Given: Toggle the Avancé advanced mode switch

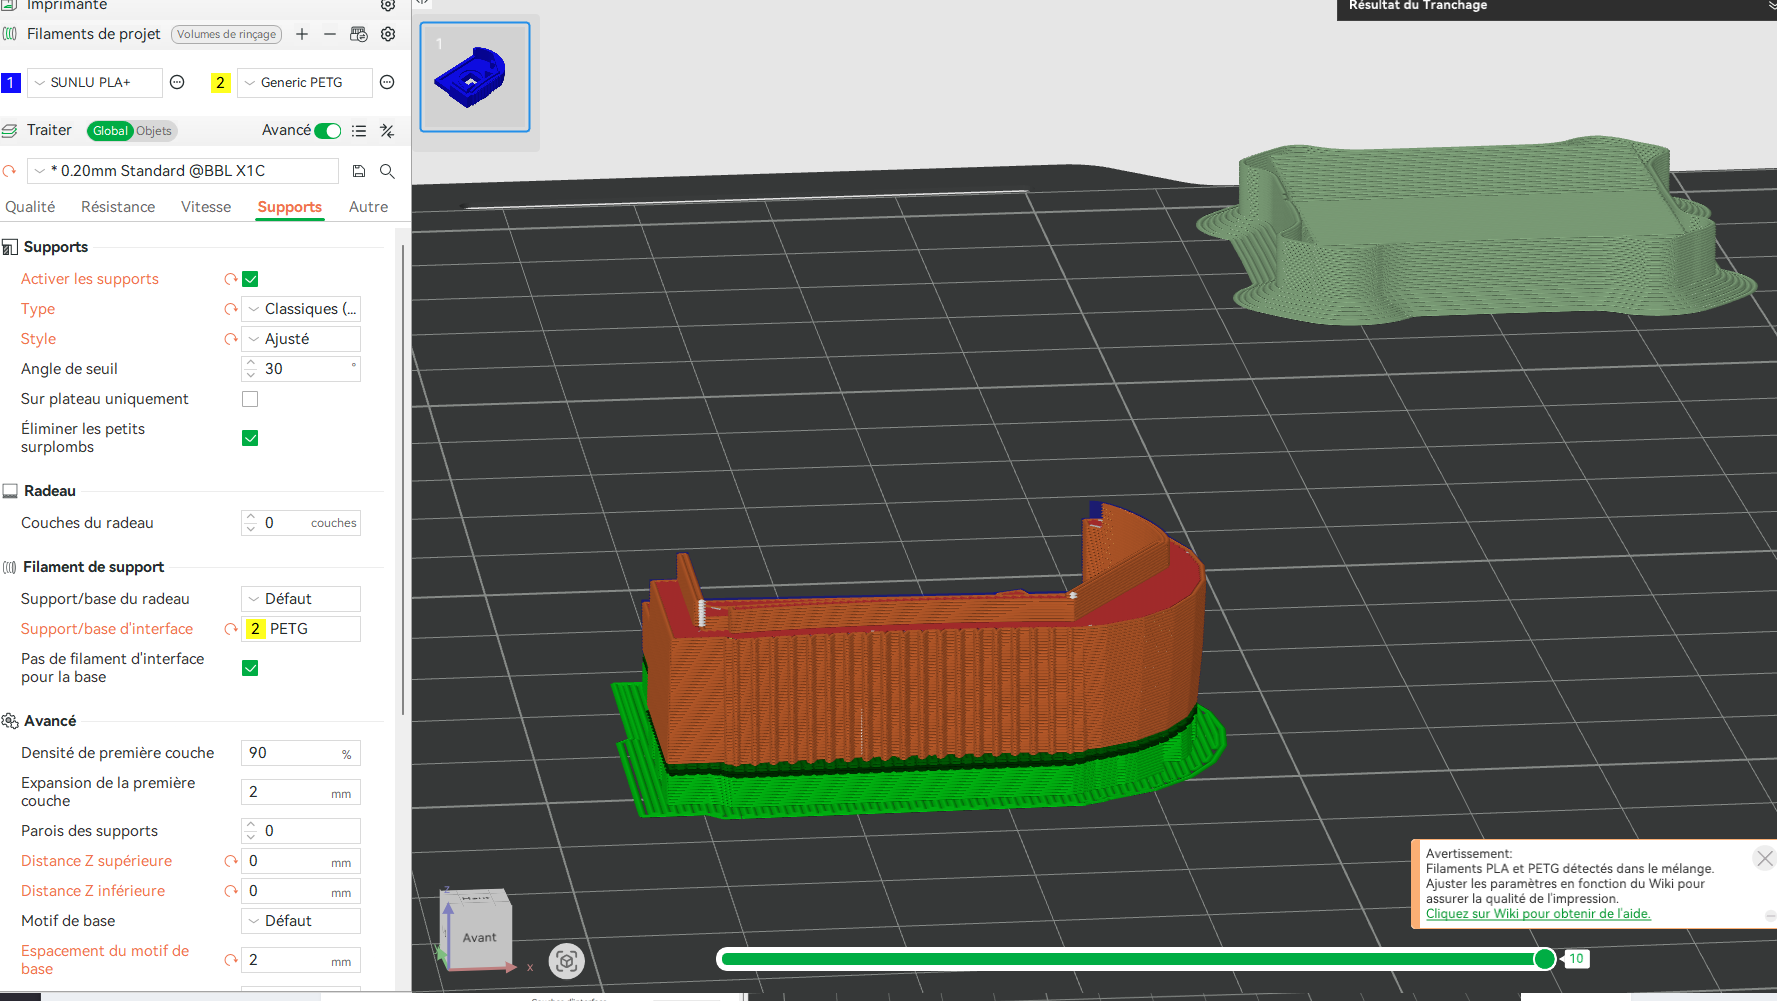Looking at the screenshot, I should coord(327,131).
